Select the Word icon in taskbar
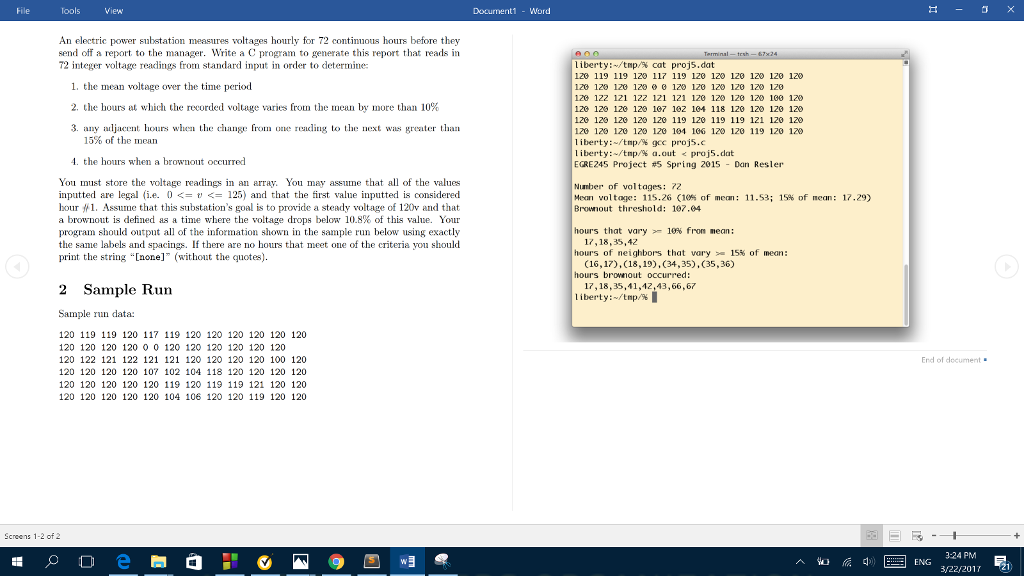Image resolution: width=1024 pixels, height=576 pixels. pos(407,561)
